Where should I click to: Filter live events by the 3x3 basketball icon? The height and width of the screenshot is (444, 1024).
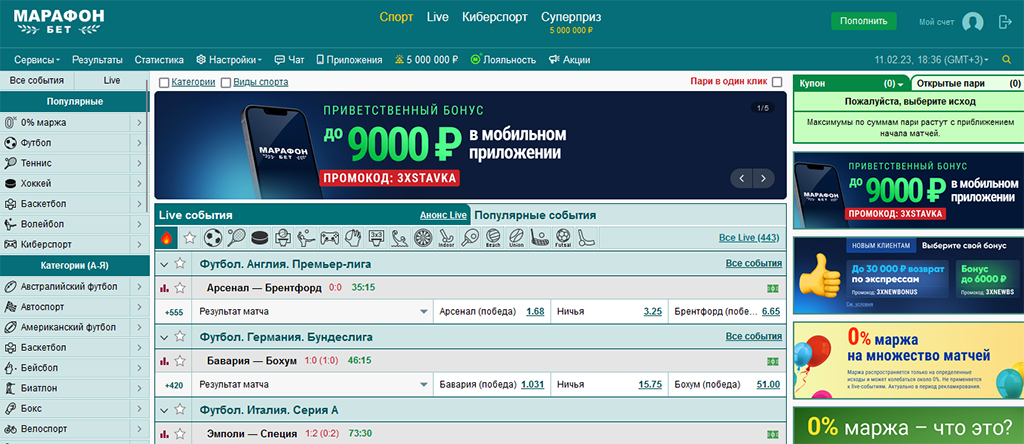coord(376,238)
